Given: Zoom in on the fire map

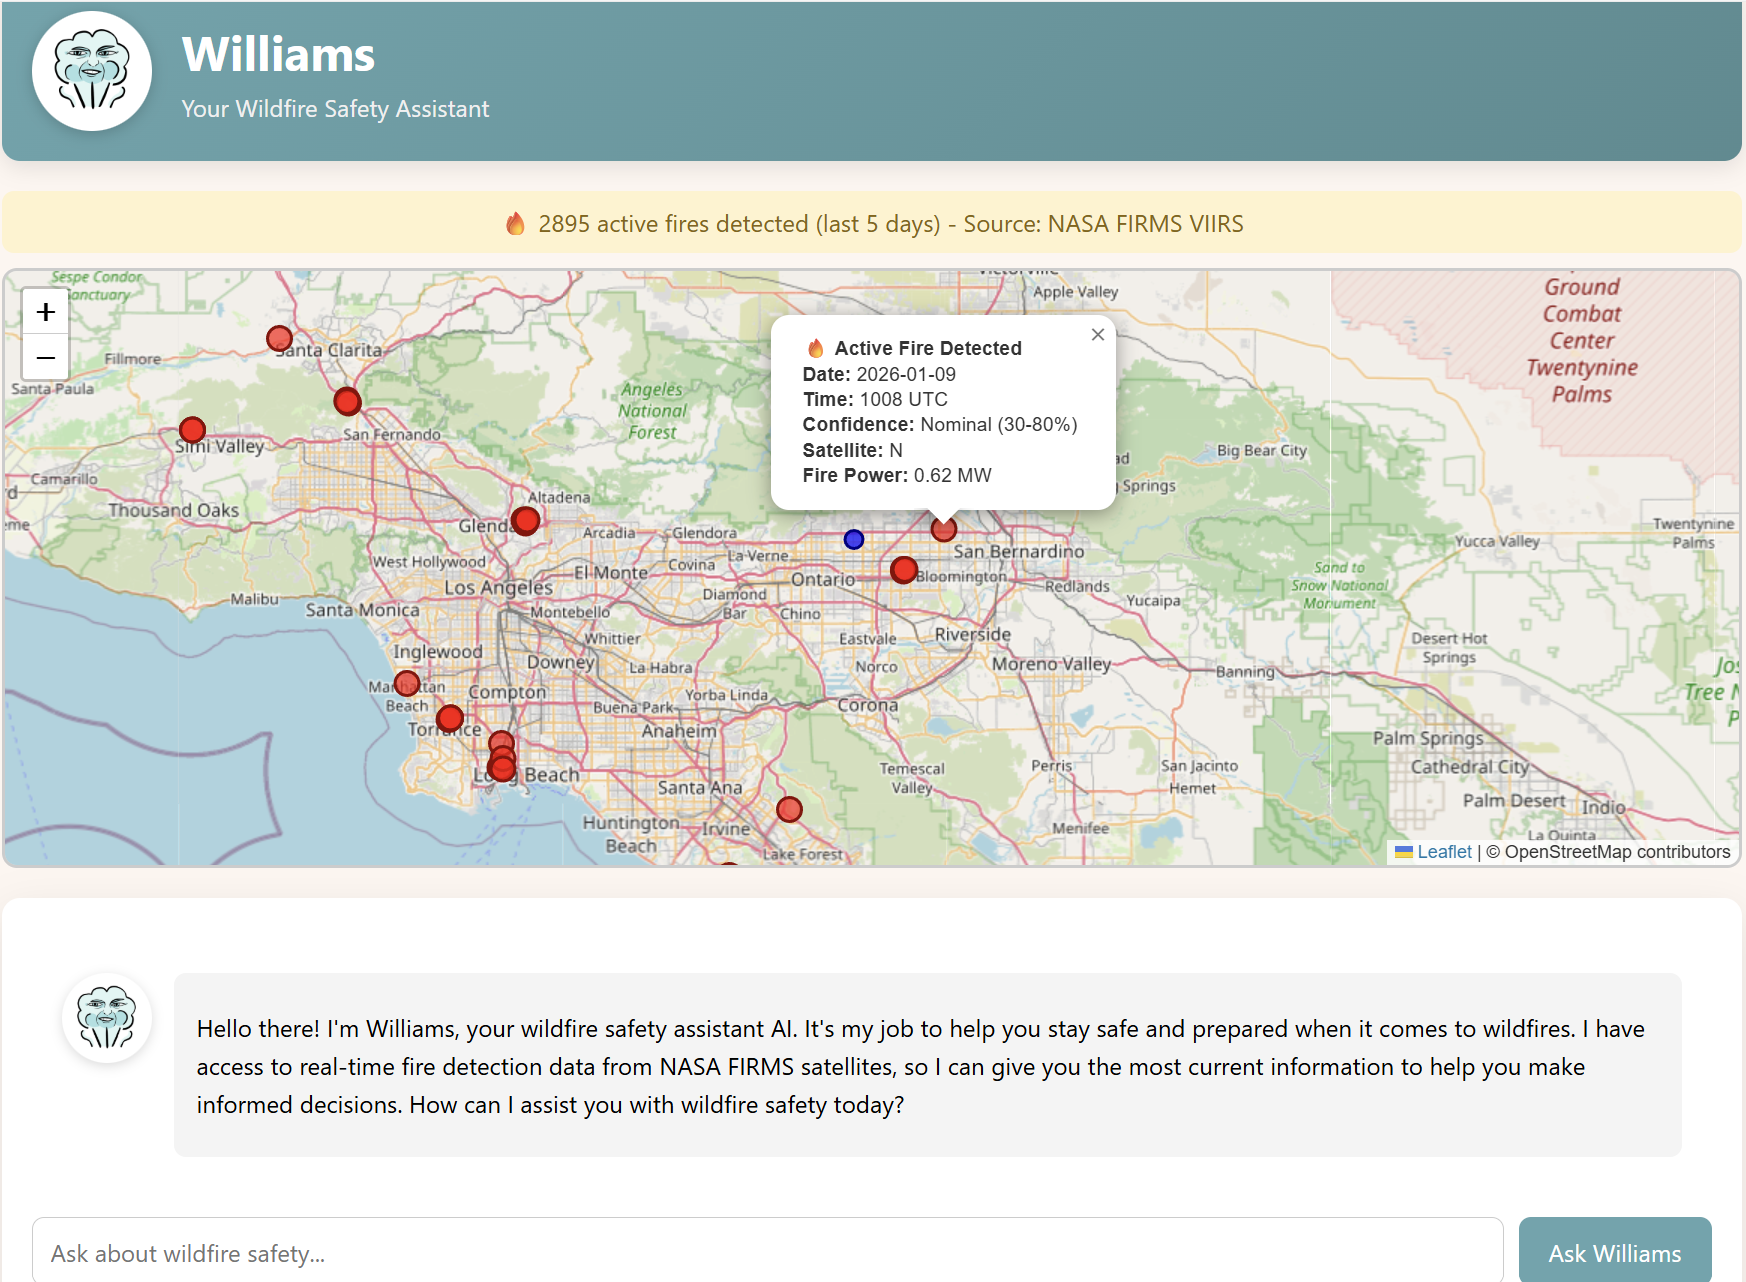Looking at the screenshot, I should click(46, 312).
